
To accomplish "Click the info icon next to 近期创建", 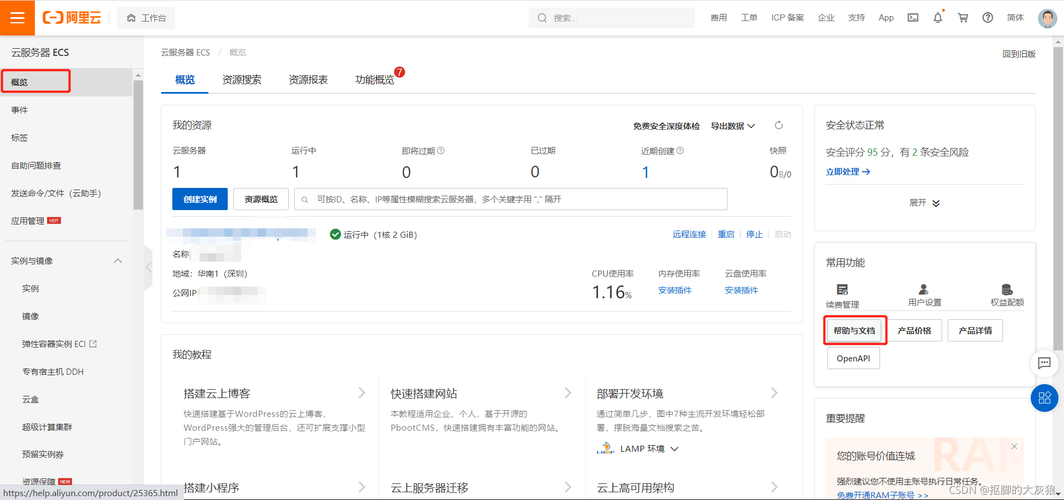I will 680,151.
